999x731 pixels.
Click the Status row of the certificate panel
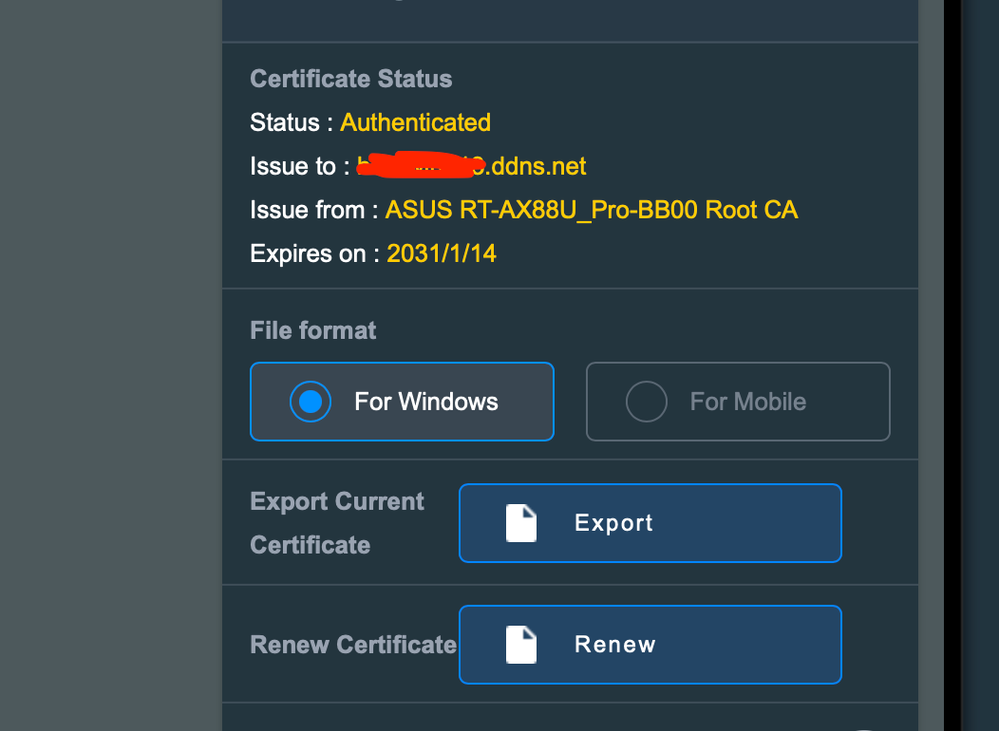click(x=370, y=122)
